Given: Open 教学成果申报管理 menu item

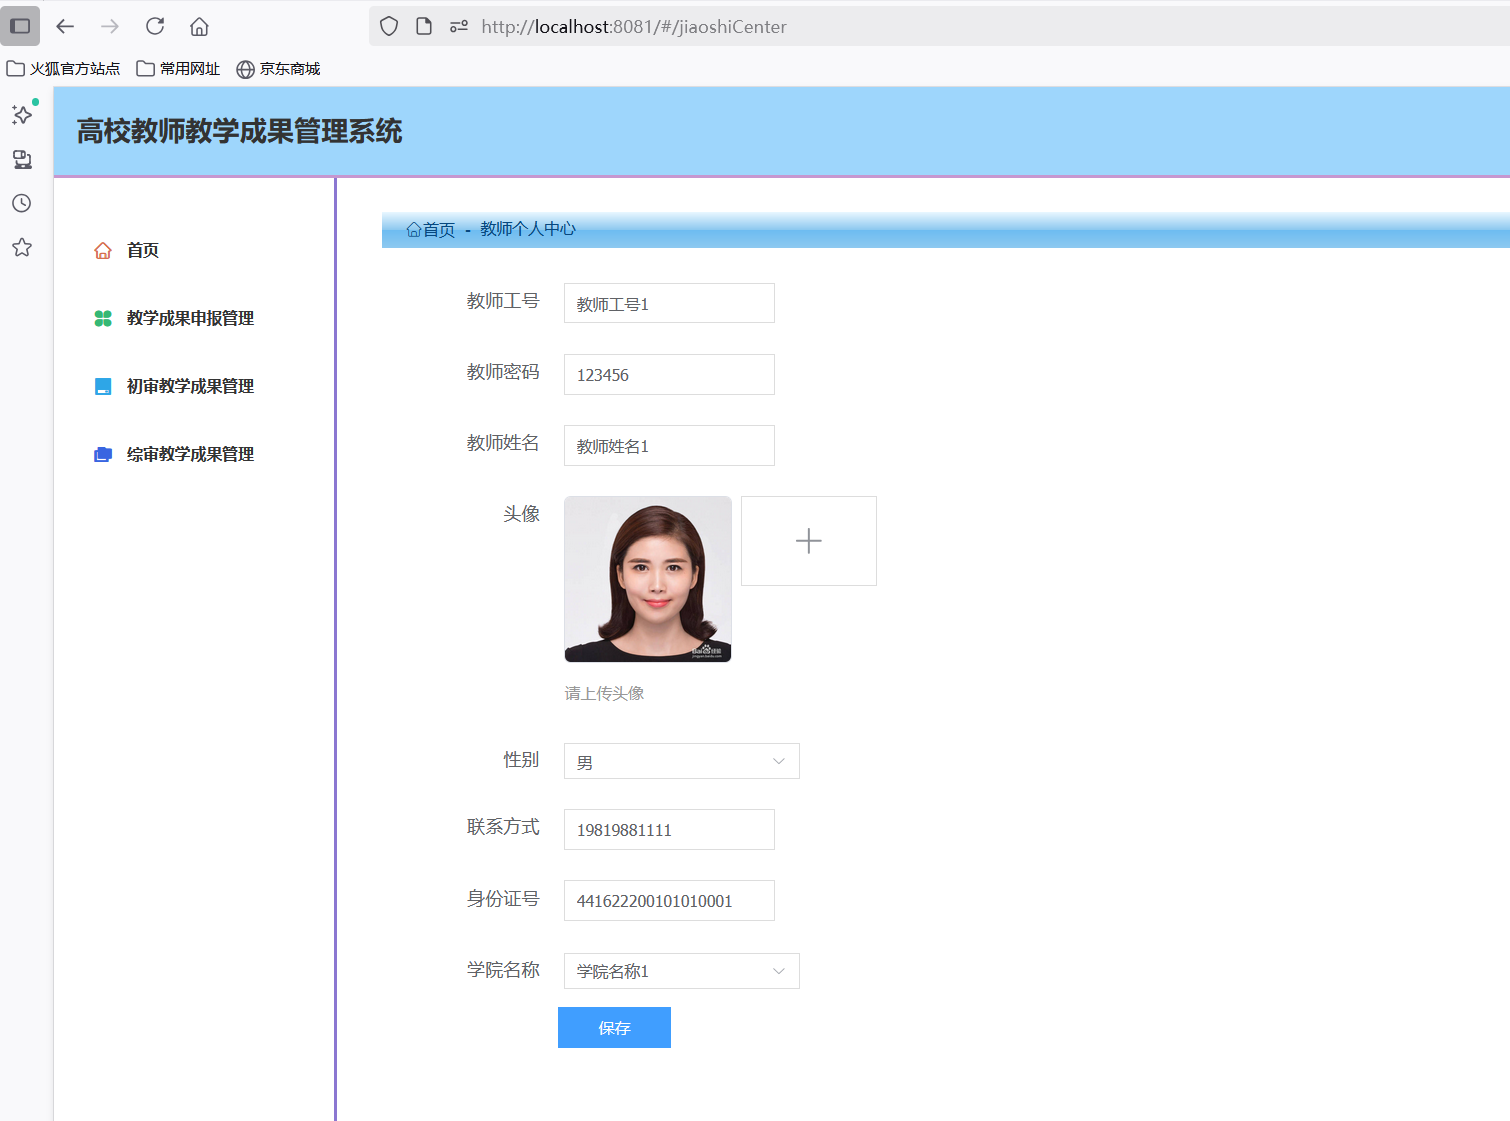Looking at the screenshot, I should [x=190, y=318].
